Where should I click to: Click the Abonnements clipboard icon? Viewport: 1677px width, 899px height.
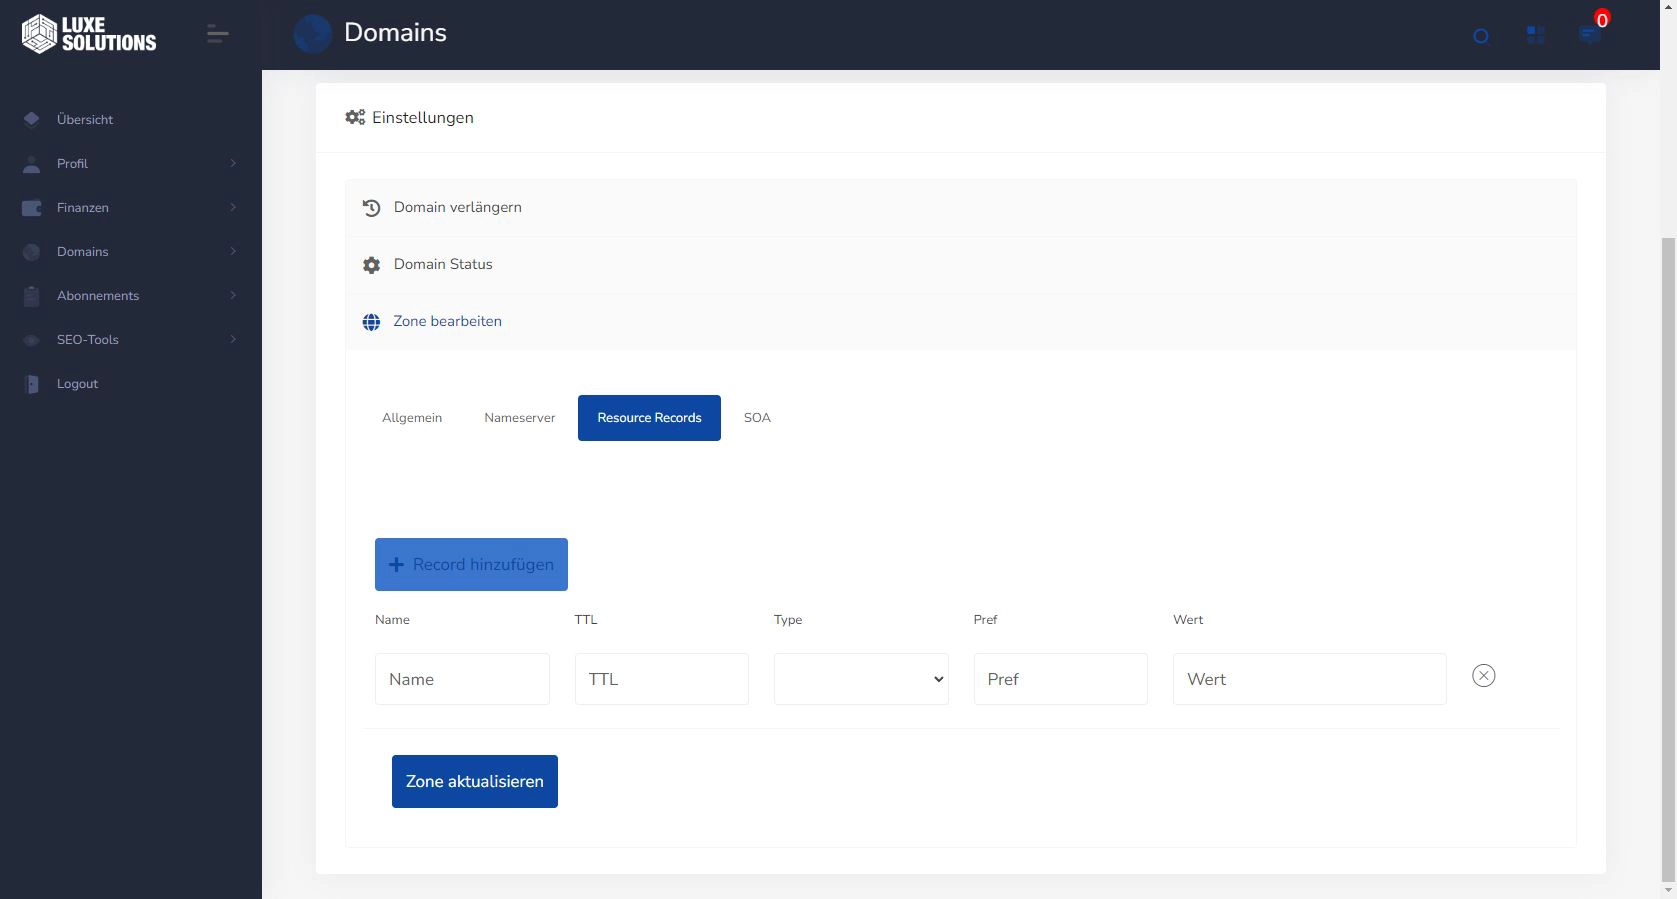32,296
